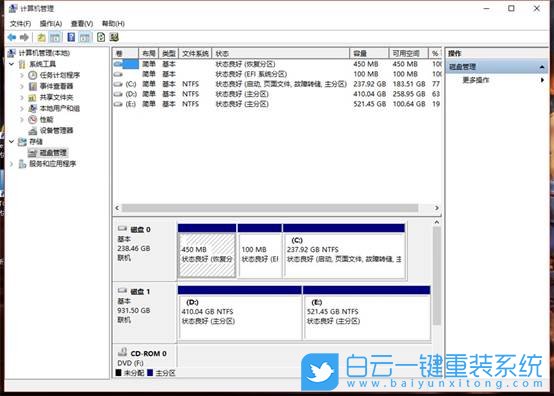This screenshot has width=554, height=396.
Task: Select root node 计算机管理(本地)
Action: click(x=44, y=53)
